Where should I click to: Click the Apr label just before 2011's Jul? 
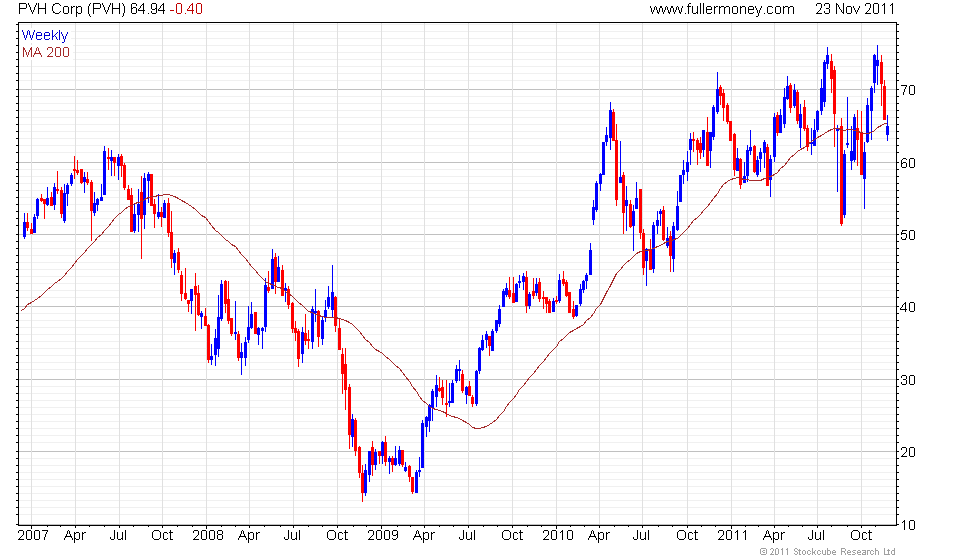coord(774,536)
